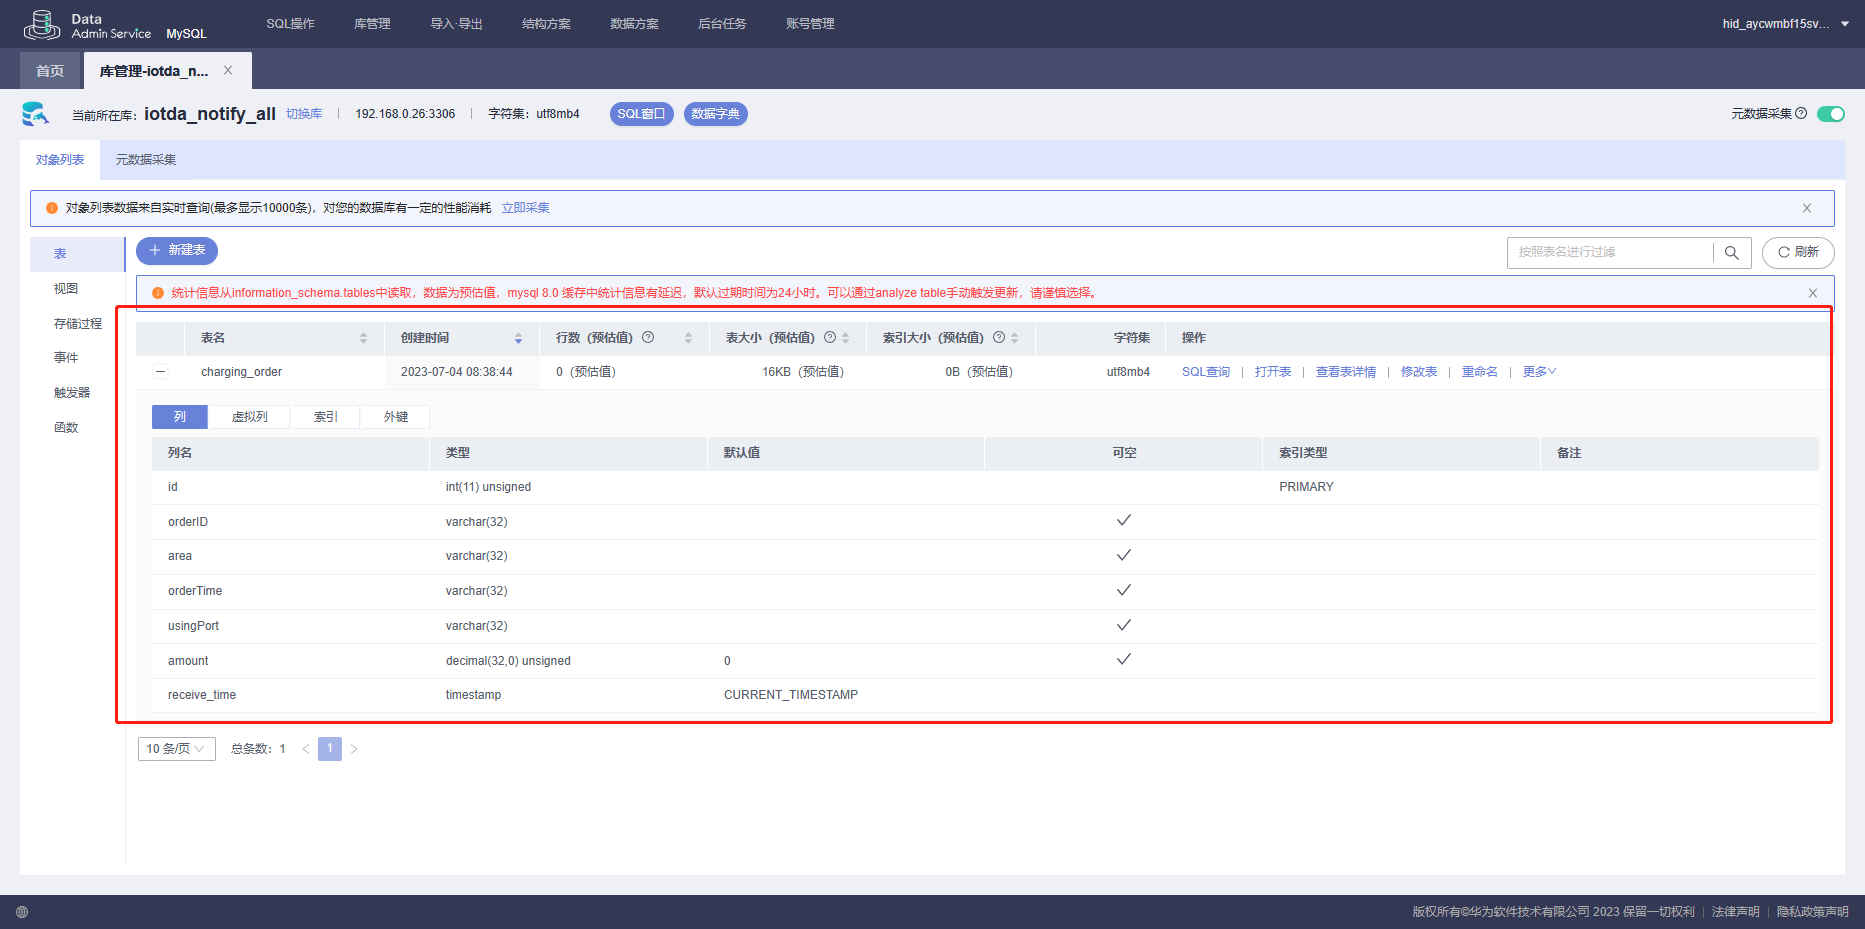Viewport: 1865px width, 929px height.
Task: Sort by 索引大小 column sort arrows
Action: 1014,338
